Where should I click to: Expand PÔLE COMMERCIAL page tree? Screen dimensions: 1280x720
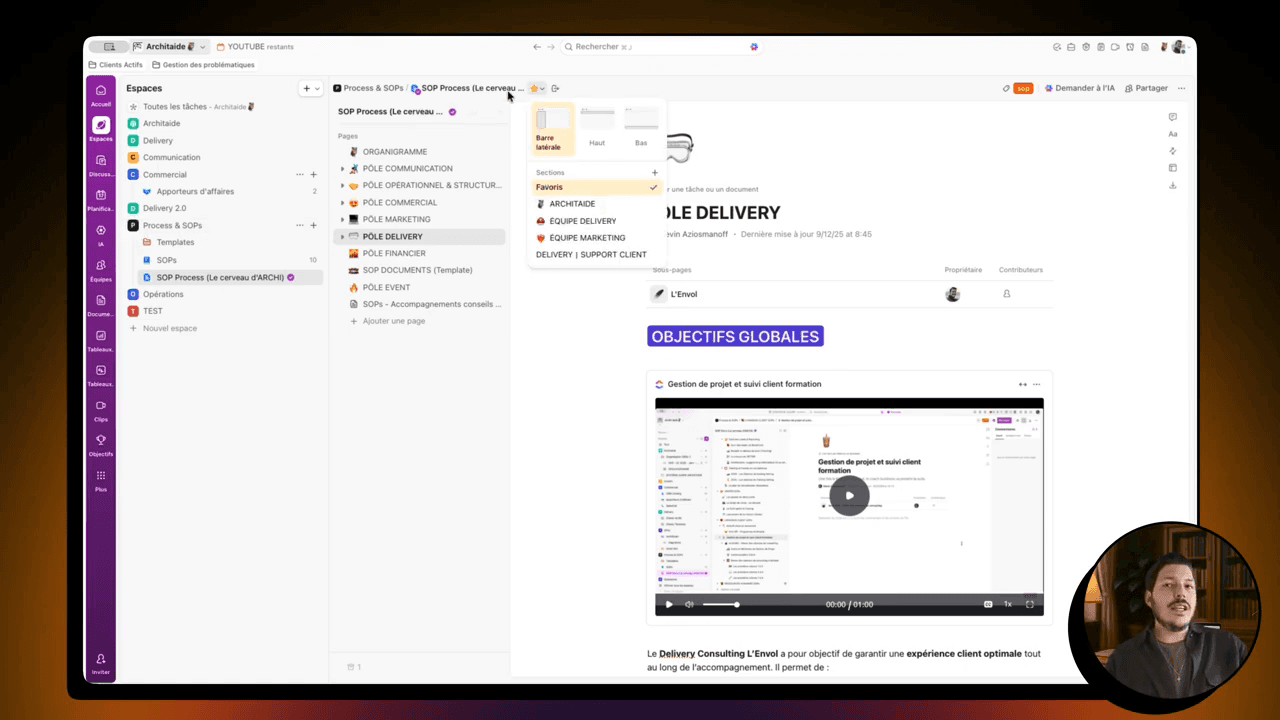(342, 203)
